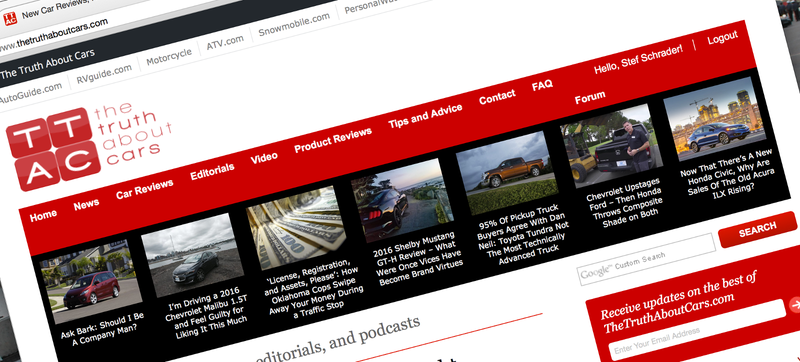
Task: Click the Hello, Stef Schrader! greeting
Action: [x=638, y=61]
